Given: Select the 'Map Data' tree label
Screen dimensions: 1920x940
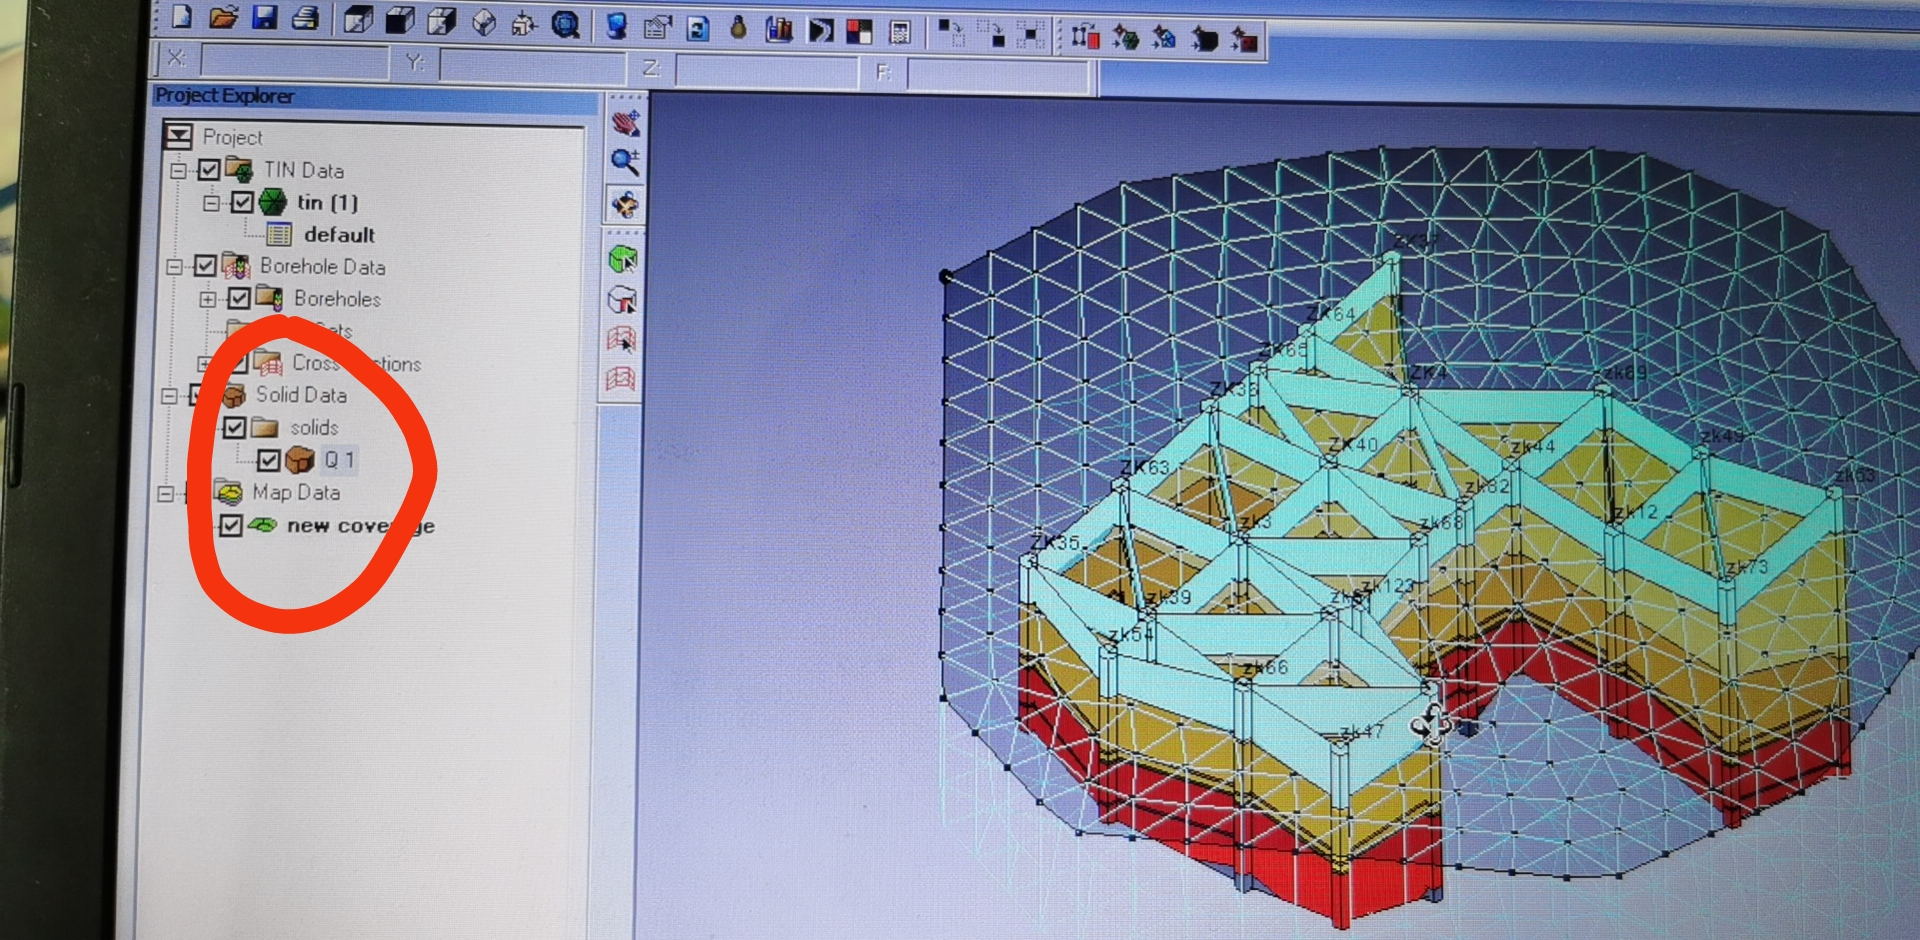Looking at the screenshot, I should [296, 492].
